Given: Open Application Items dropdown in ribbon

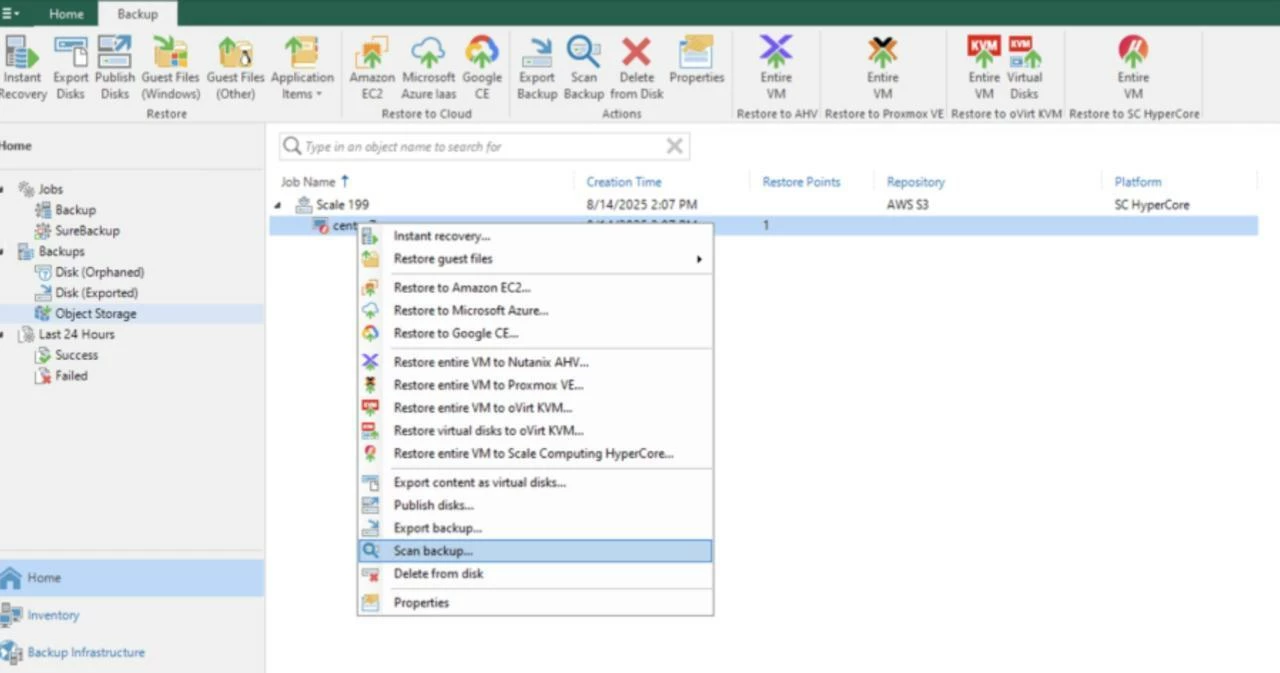Looking at the screenshot, I should (301, 67).
